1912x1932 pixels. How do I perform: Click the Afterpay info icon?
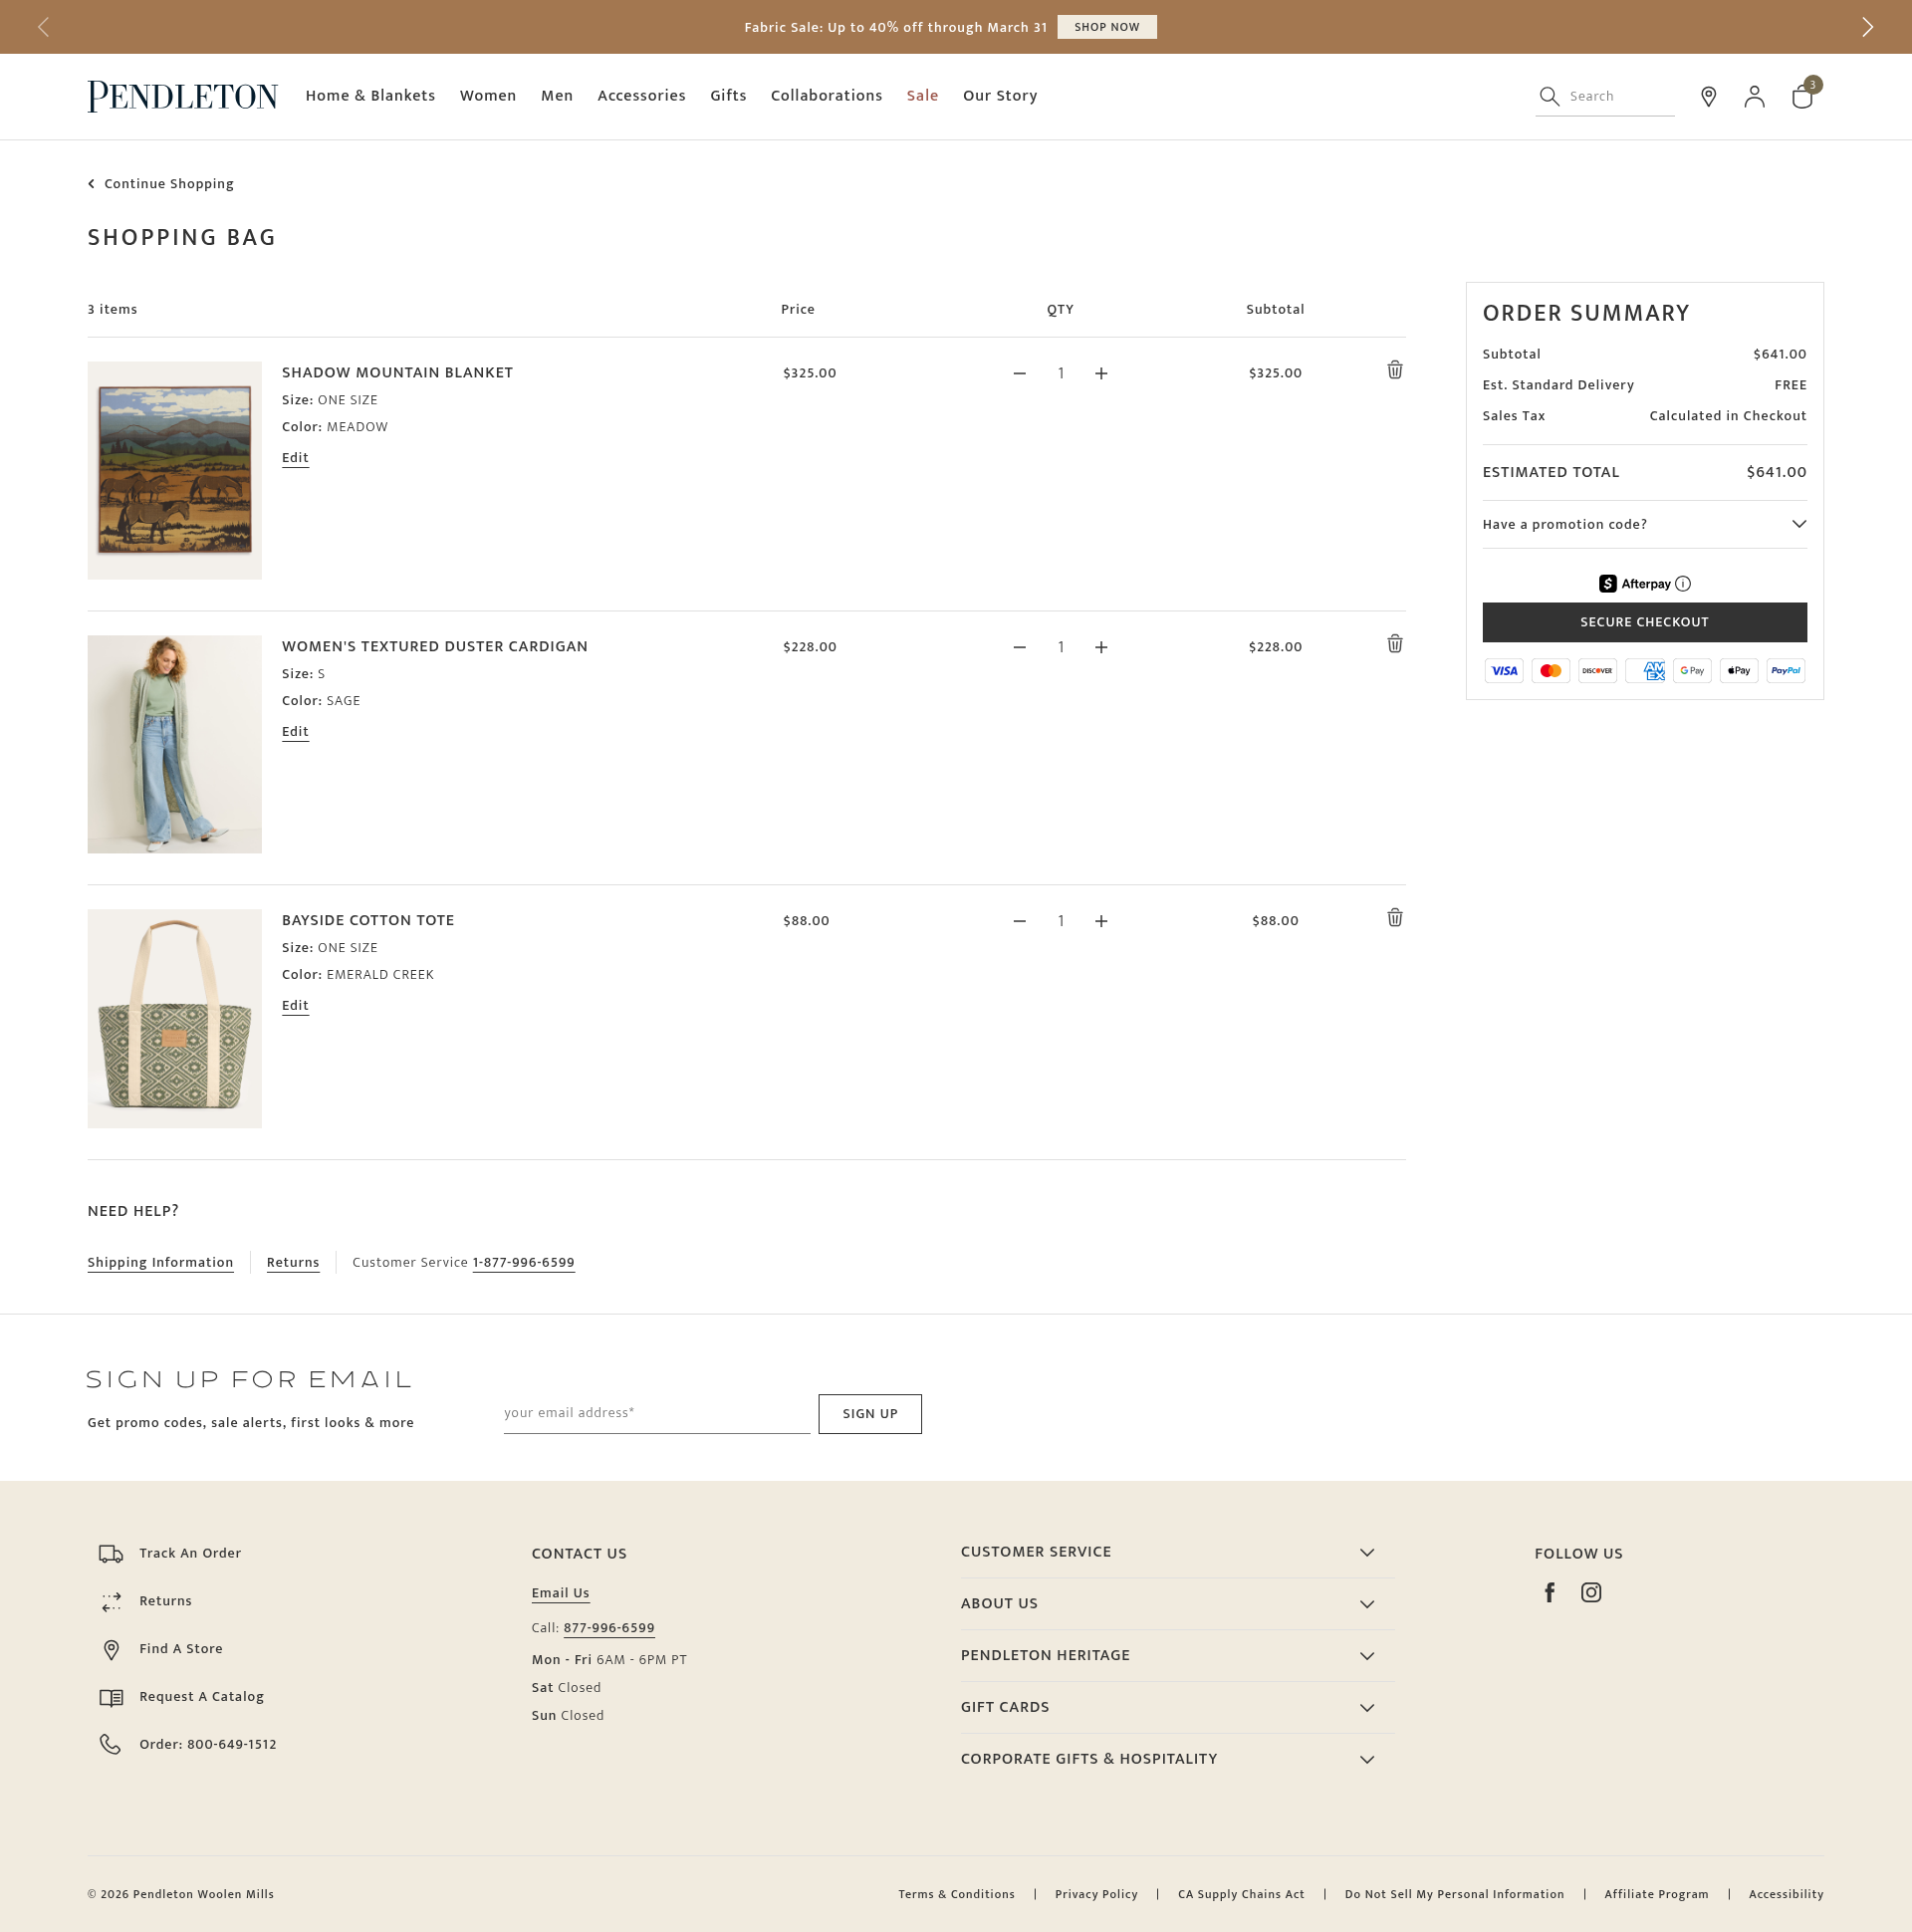pos(1683,584)
